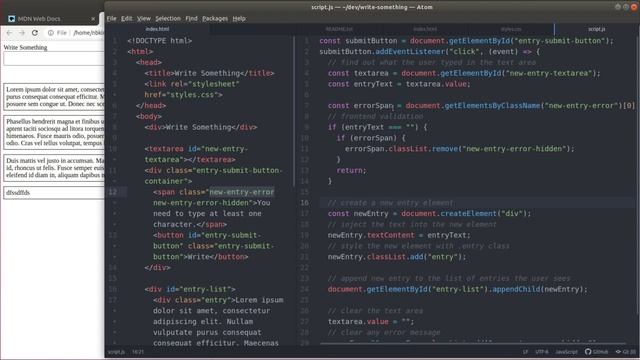Click the Phasellus hendrerit entry in browser
The image size is (640, 360).
54,132
